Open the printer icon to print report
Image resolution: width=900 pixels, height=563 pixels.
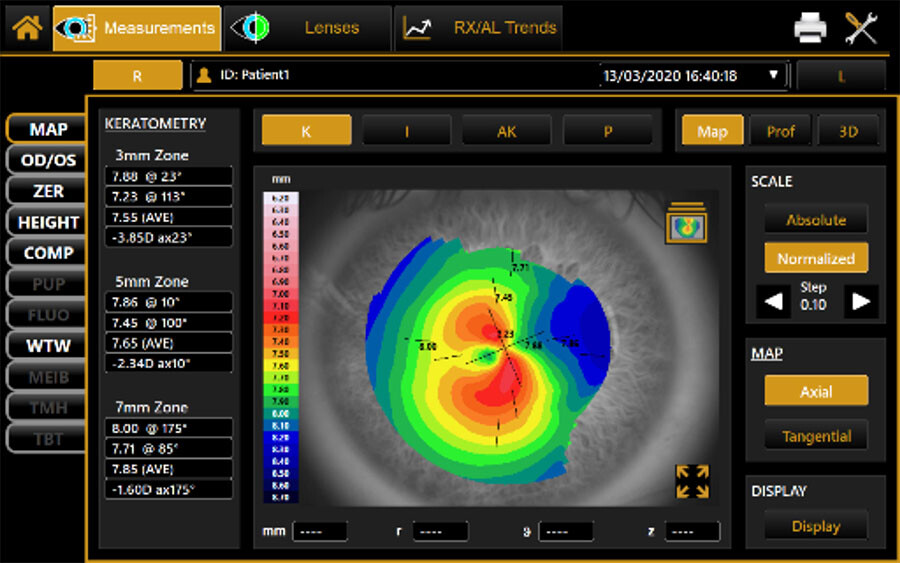click(810, 28)
